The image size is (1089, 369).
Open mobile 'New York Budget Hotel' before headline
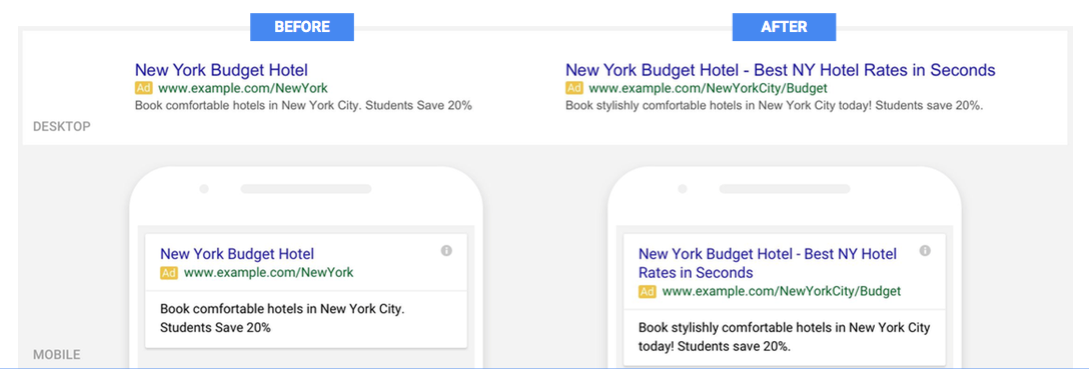coord(237,254)
